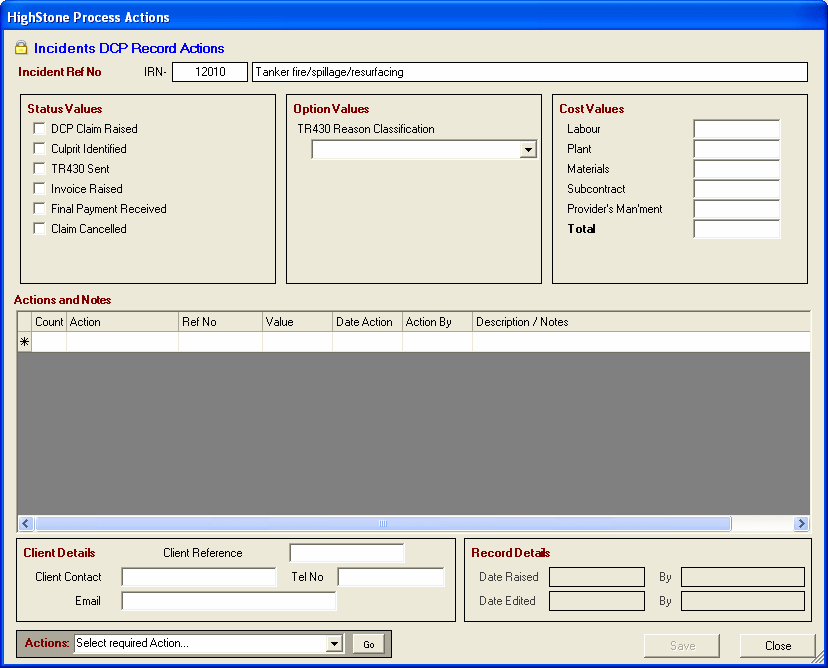Mark Final Payment Received checkbox

(x=40, y=209)
